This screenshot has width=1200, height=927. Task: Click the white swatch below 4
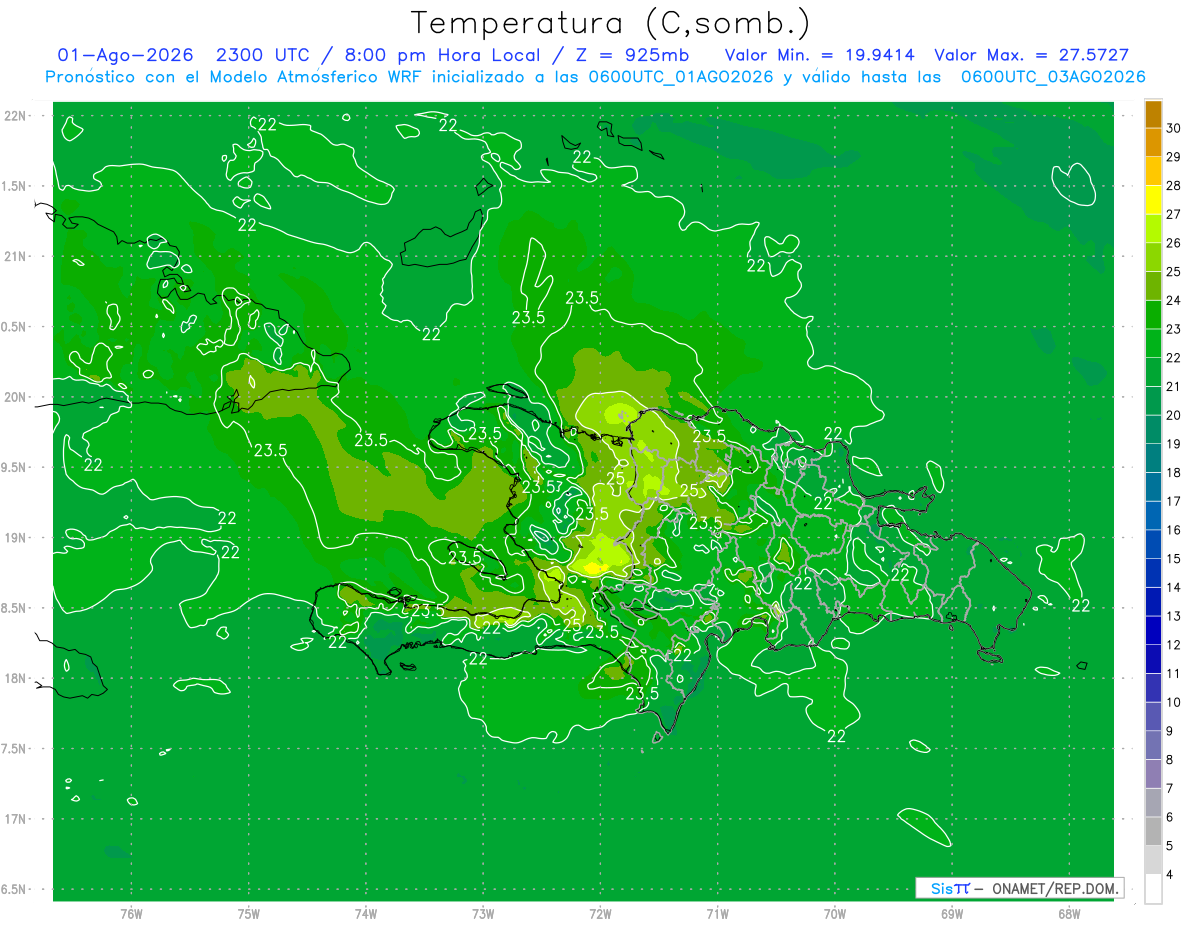(x=1154, y=889)
